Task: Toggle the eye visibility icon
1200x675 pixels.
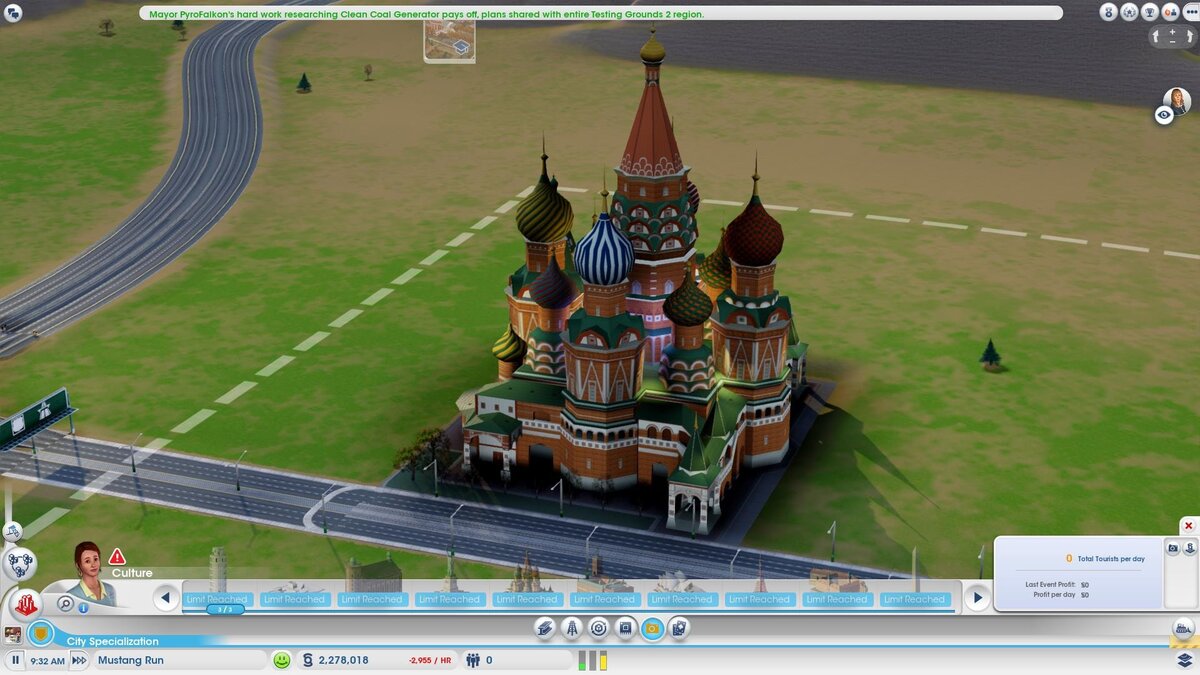Action: coord(1164,115)
